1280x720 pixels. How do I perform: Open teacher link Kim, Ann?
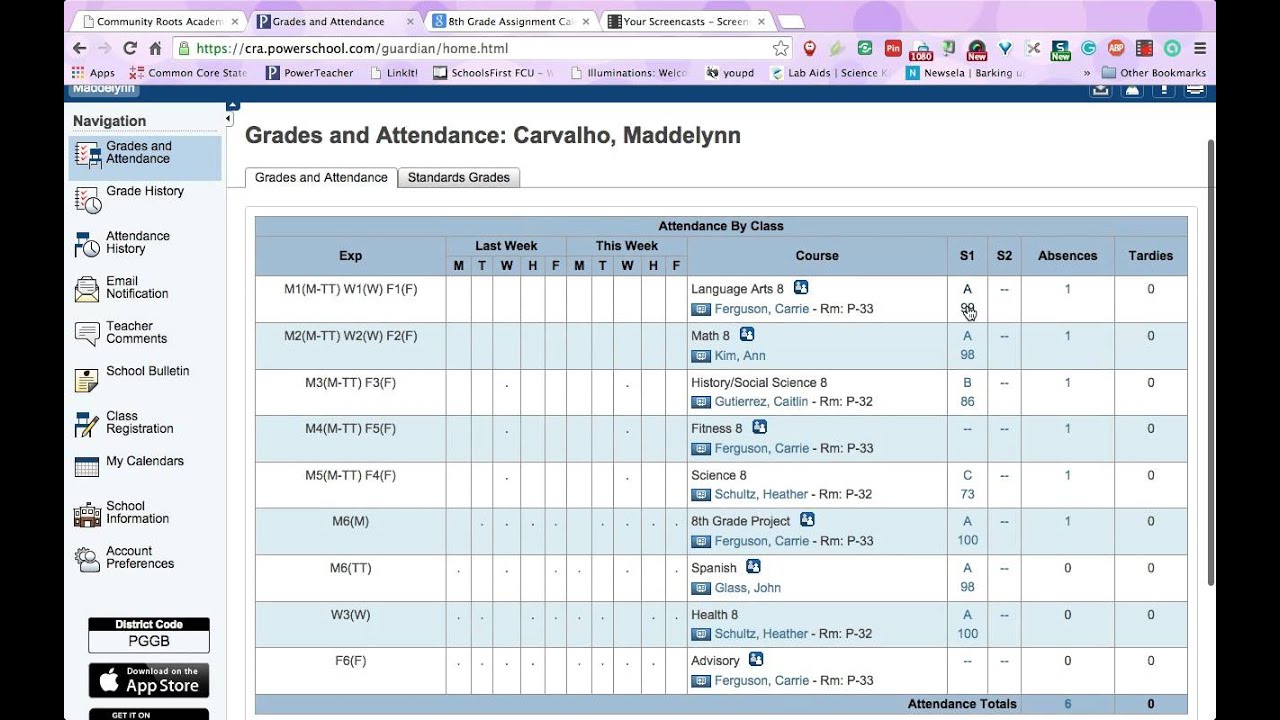coord(740,356)
